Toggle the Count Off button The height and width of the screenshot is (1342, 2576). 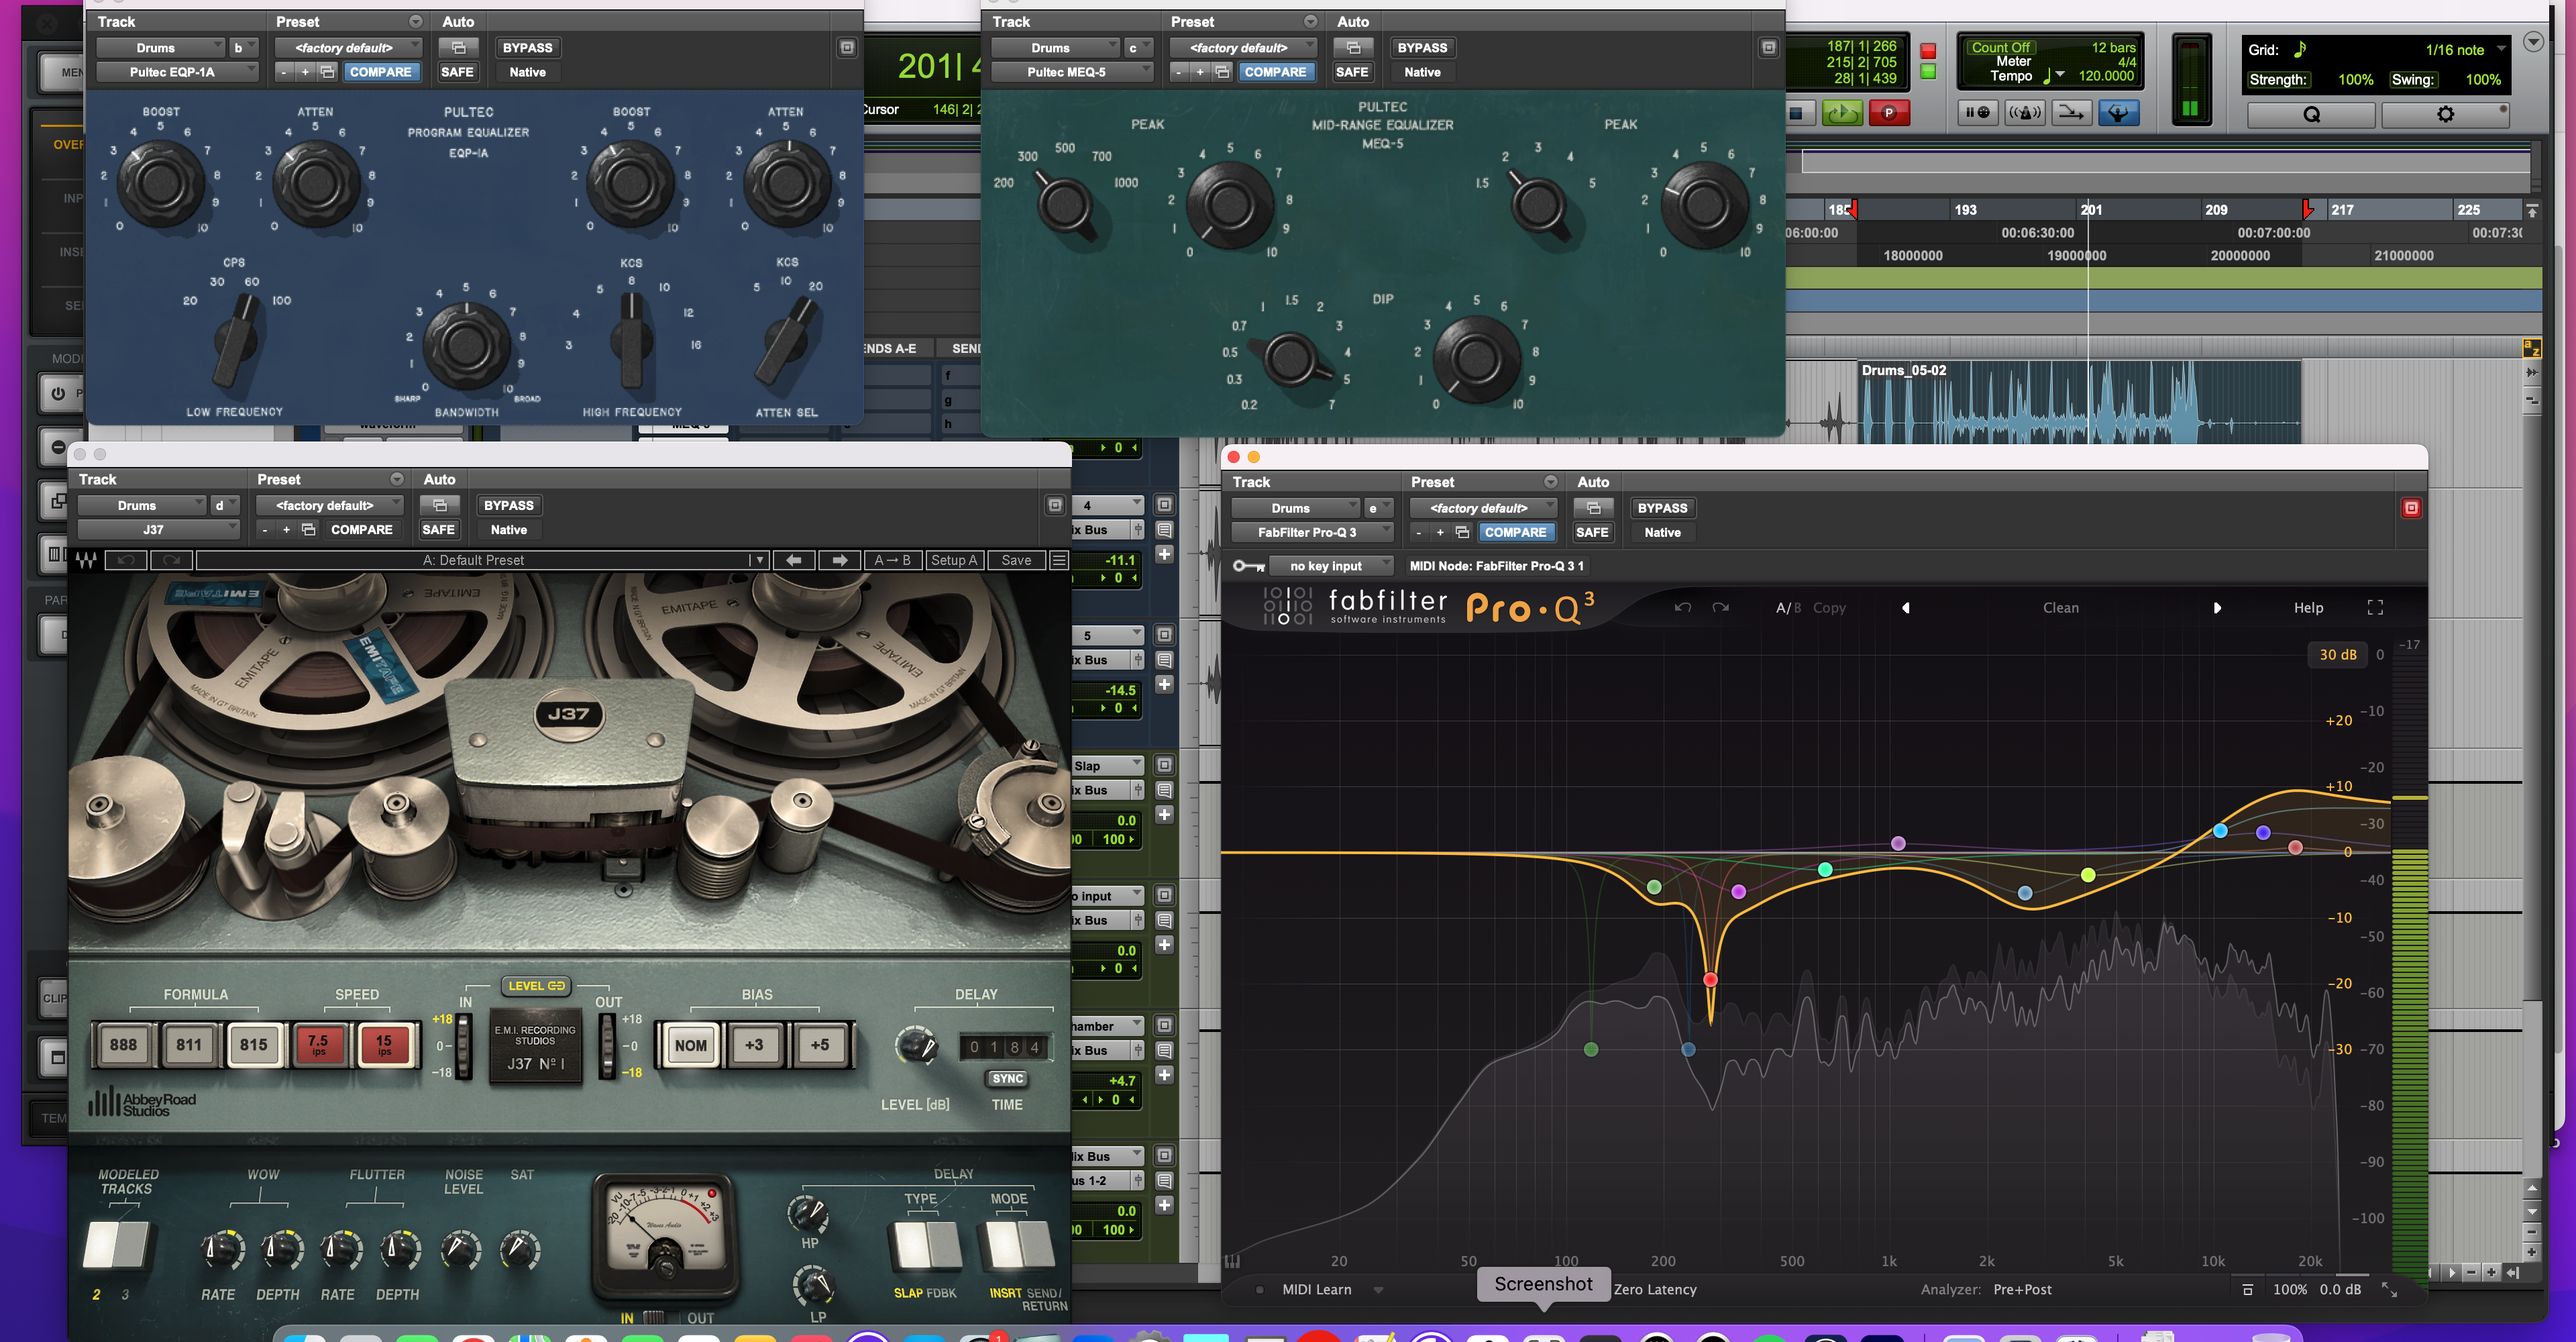pyautogui.click(x=2000, y=47)
